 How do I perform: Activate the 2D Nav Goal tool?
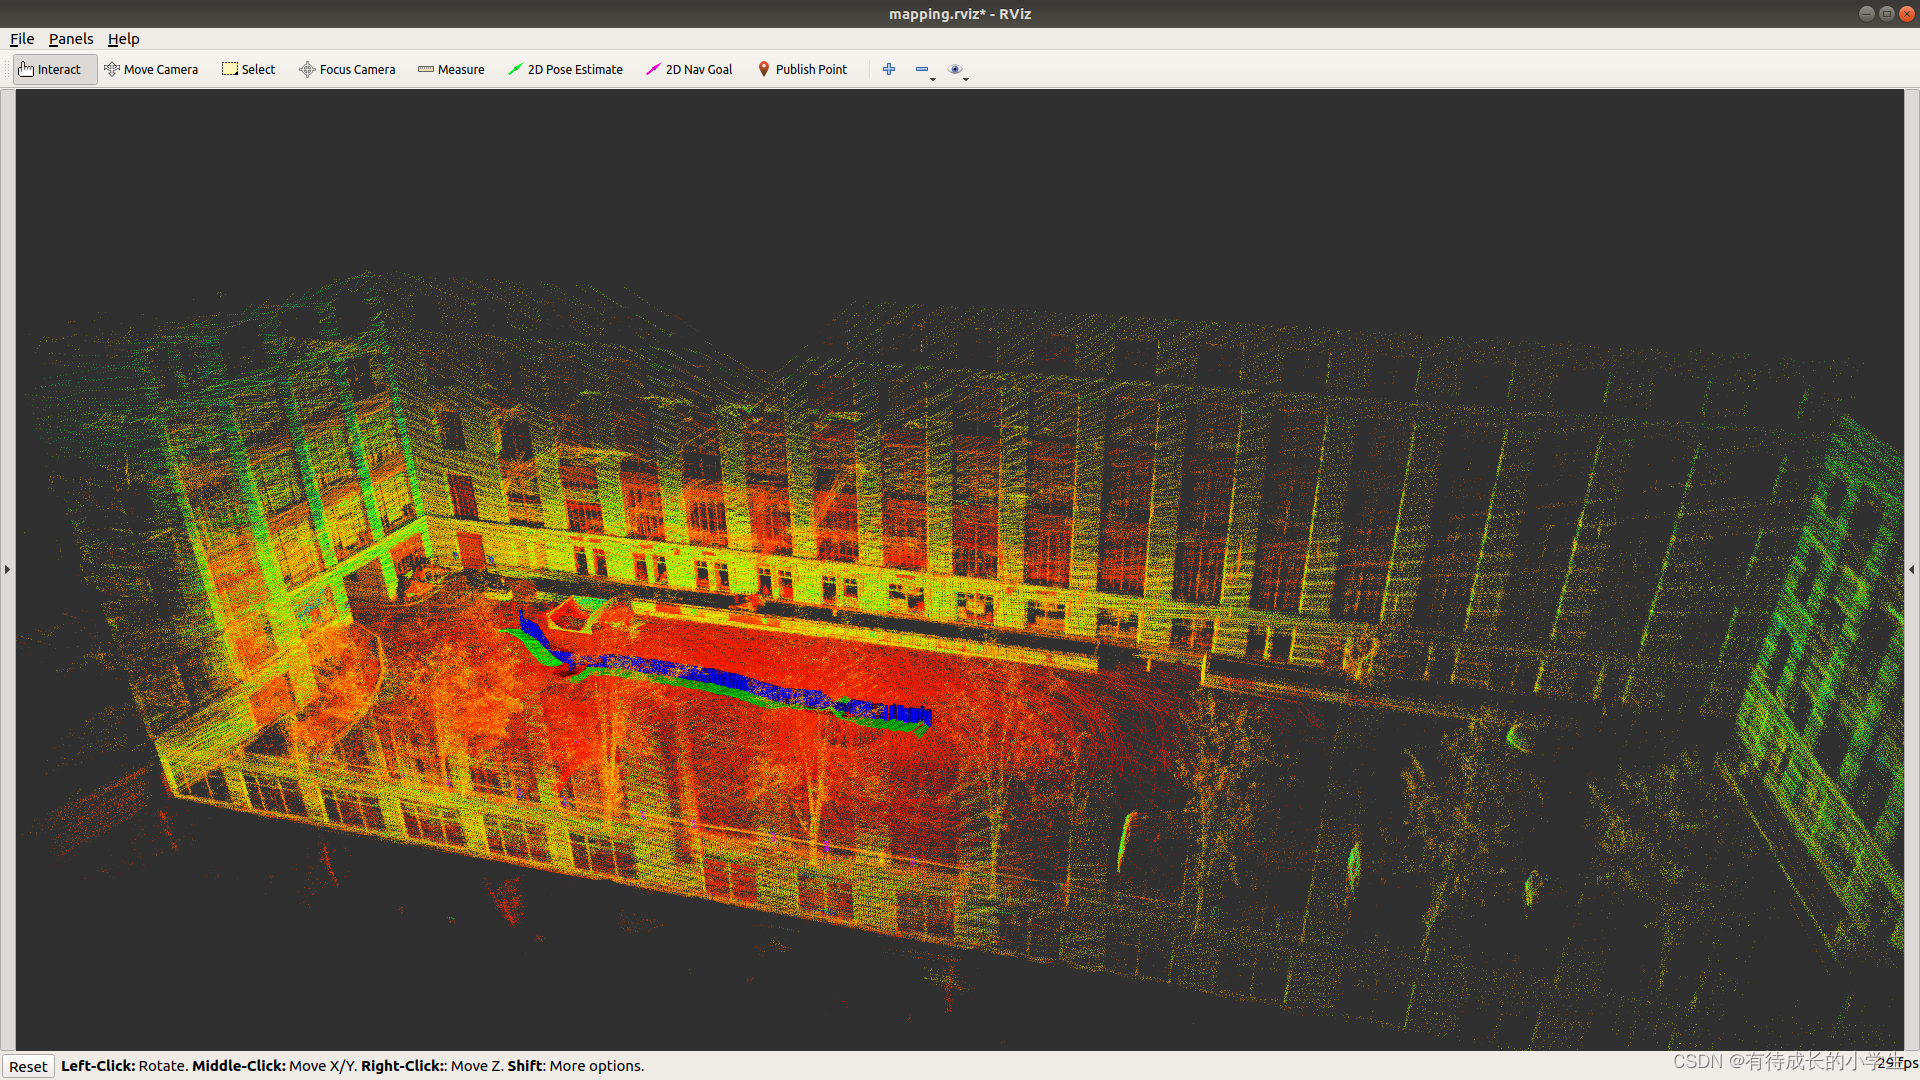click(x=689, y=69)
